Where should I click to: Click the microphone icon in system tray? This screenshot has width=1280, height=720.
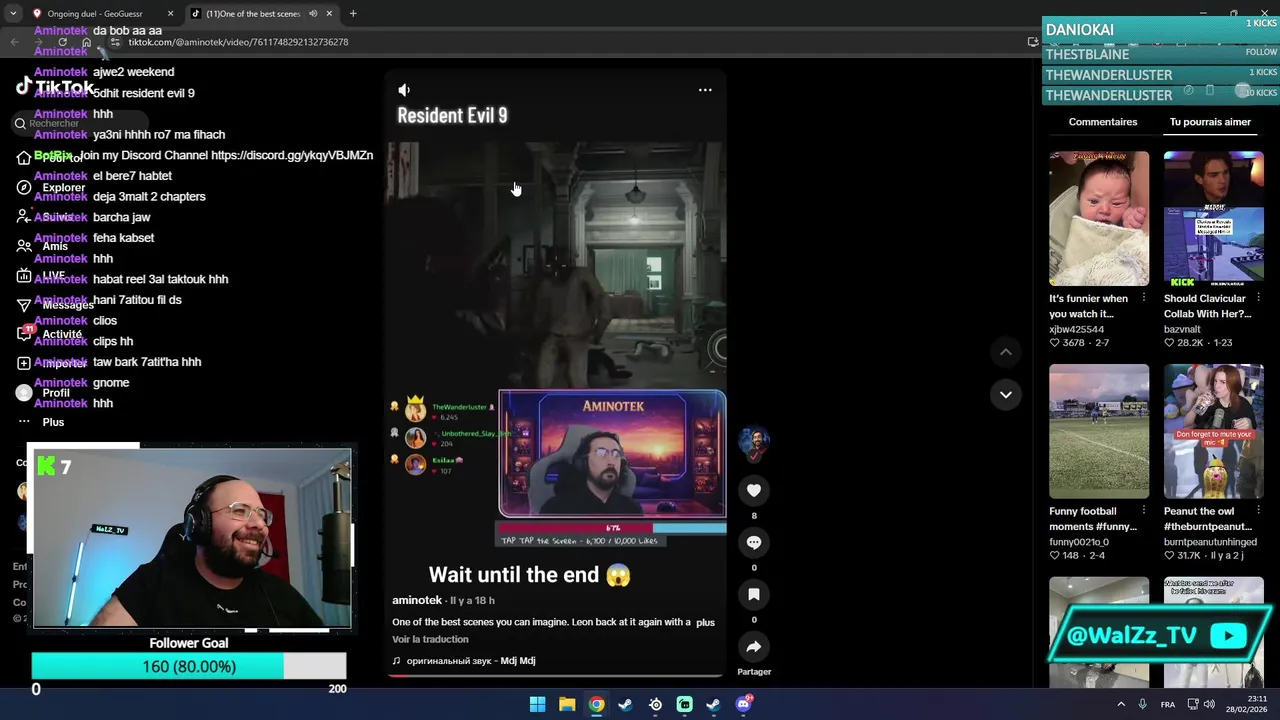[x=1142, y=705]
